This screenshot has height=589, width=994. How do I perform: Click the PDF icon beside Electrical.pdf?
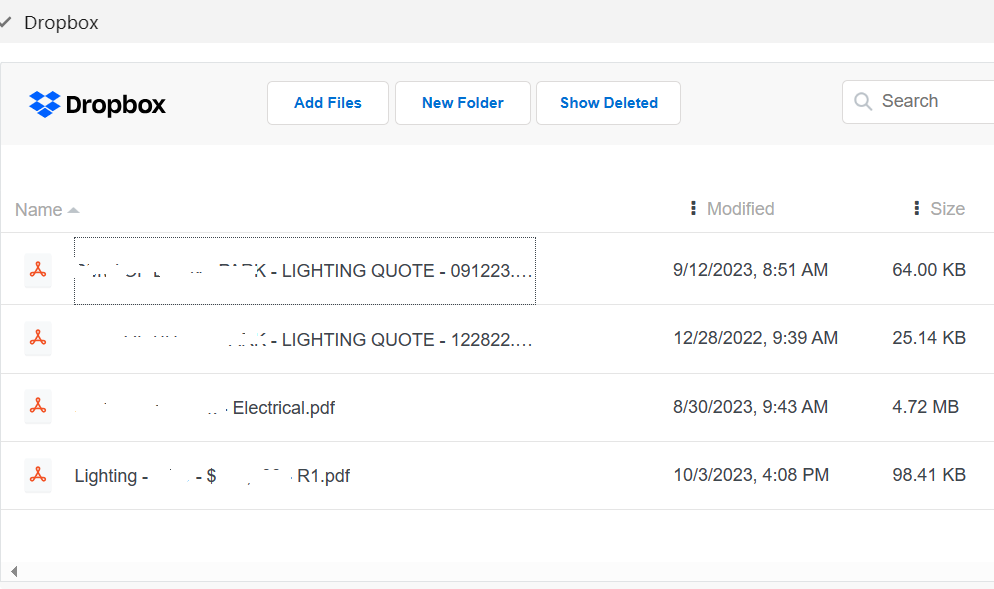(x=38, y=406)
